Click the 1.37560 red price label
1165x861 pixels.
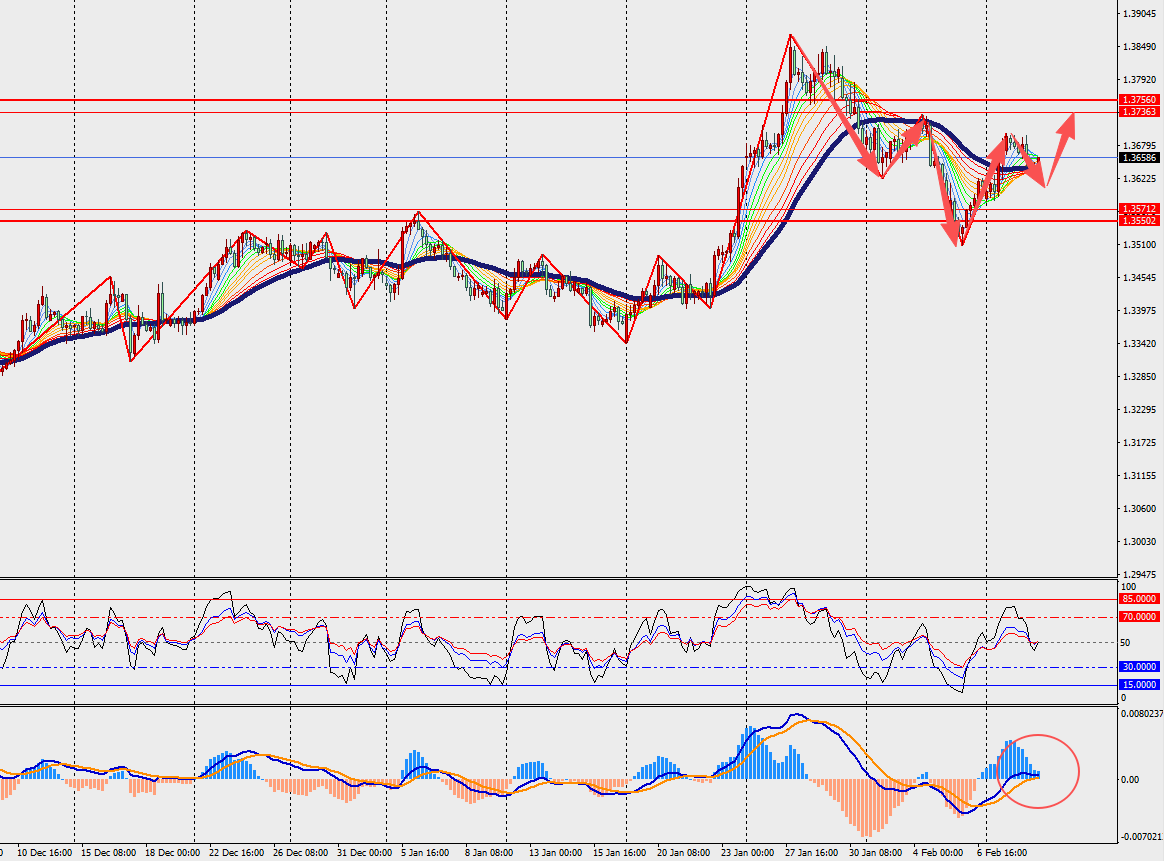coord(1139,100)
